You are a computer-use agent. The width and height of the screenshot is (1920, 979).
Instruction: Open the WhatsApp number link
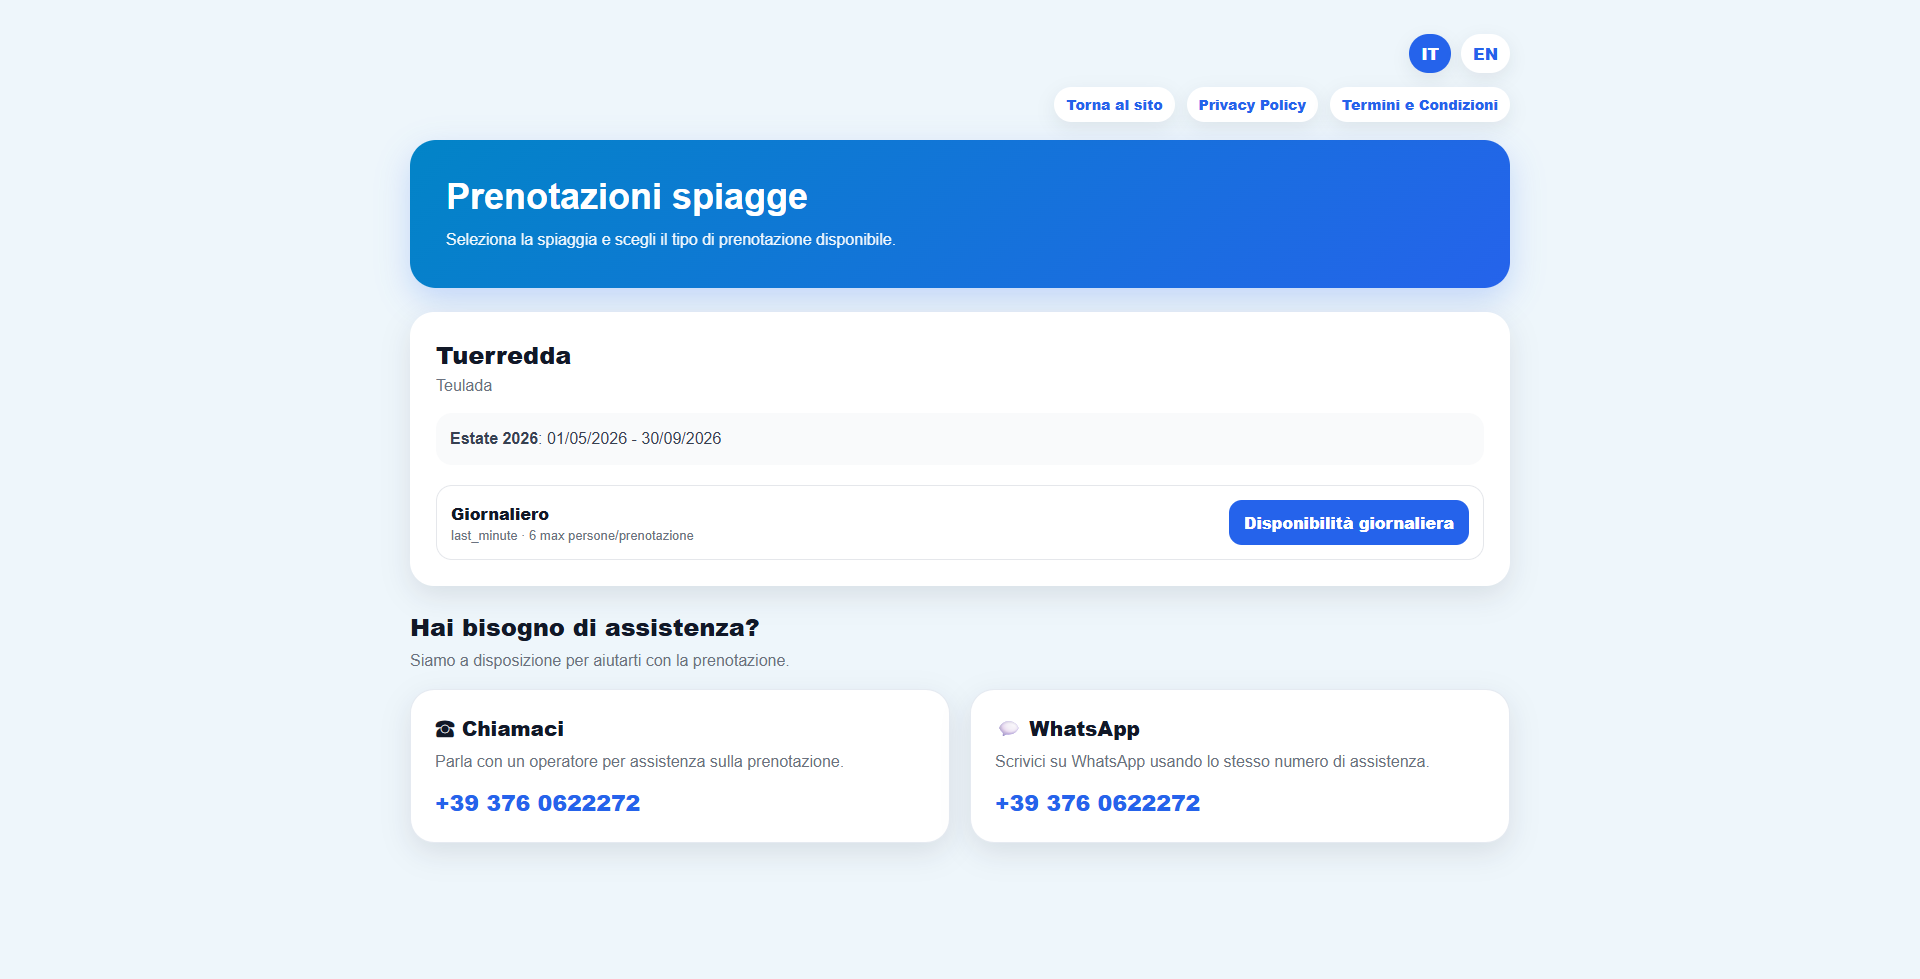(x=1098, y=803)
